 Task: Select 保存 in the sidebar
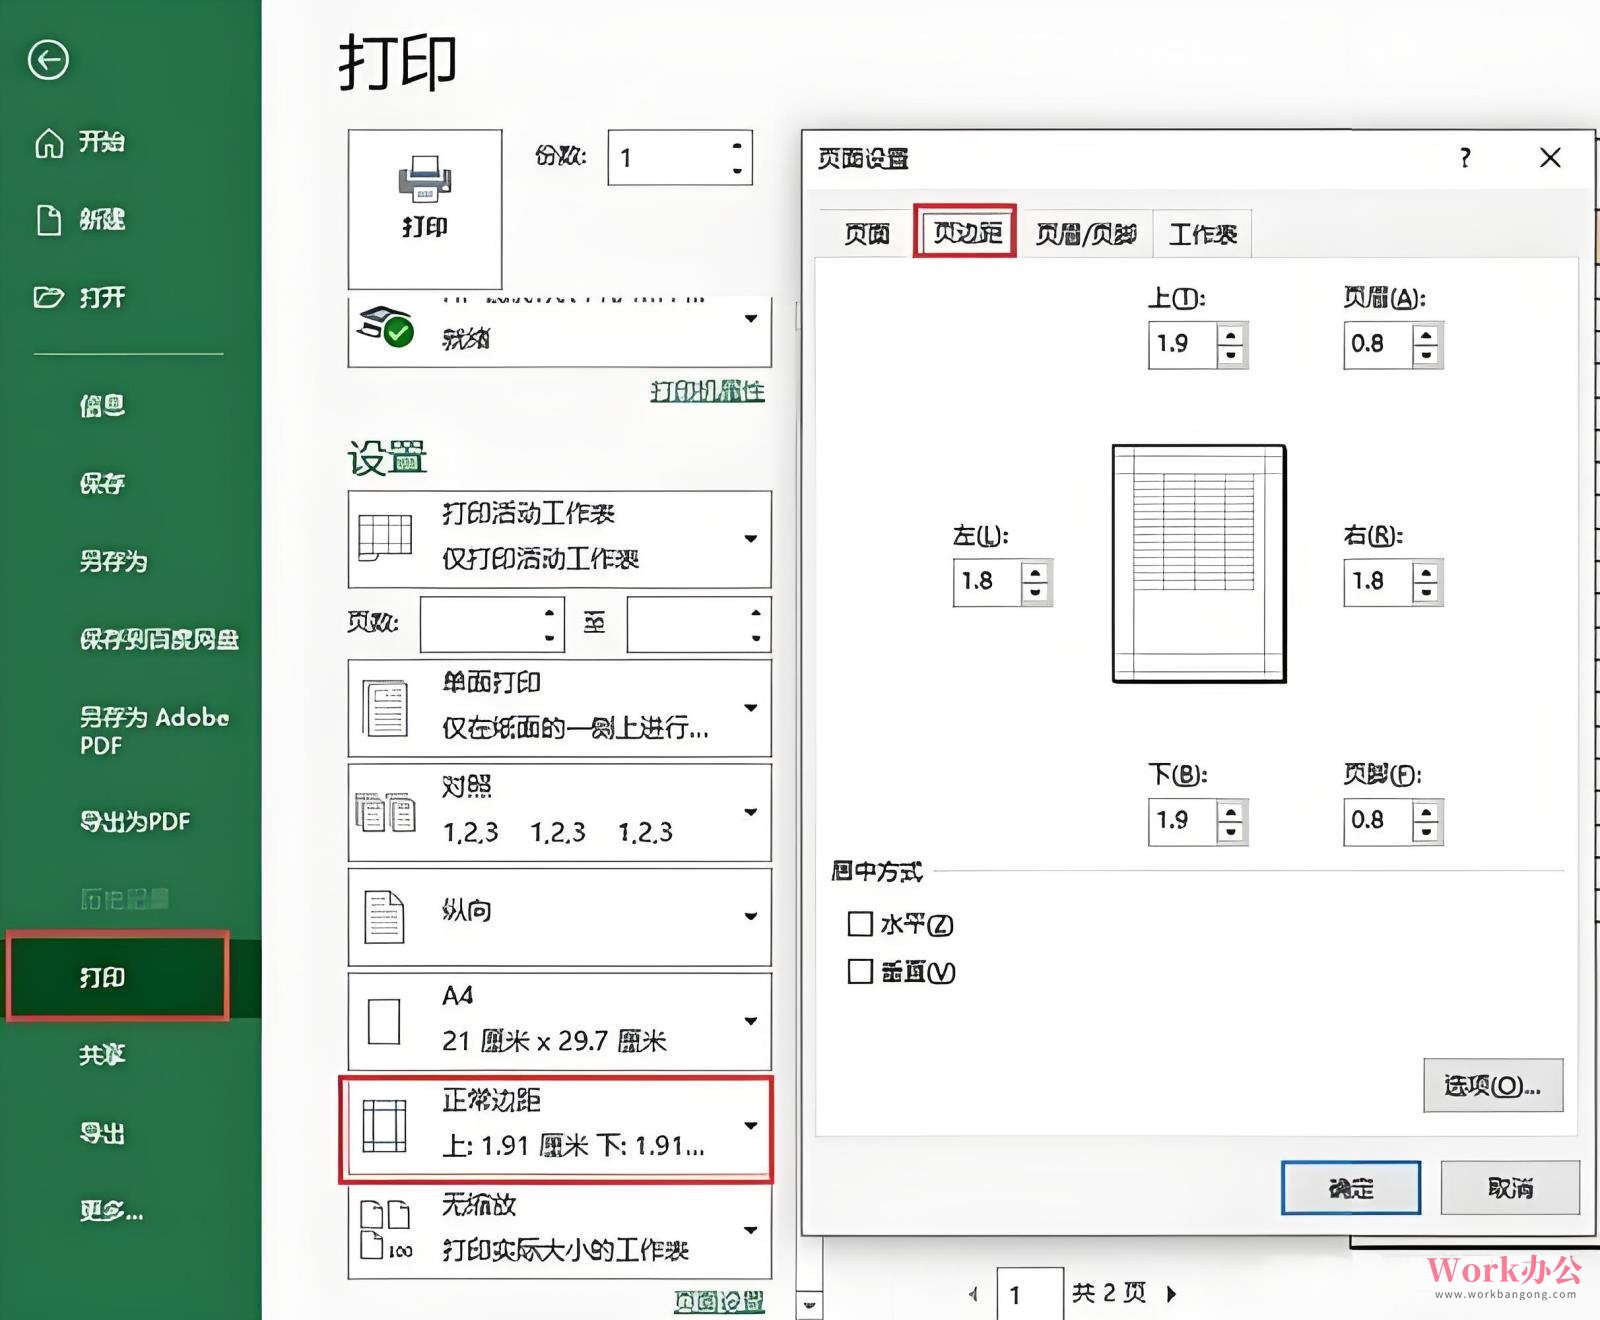pos(102,483)
